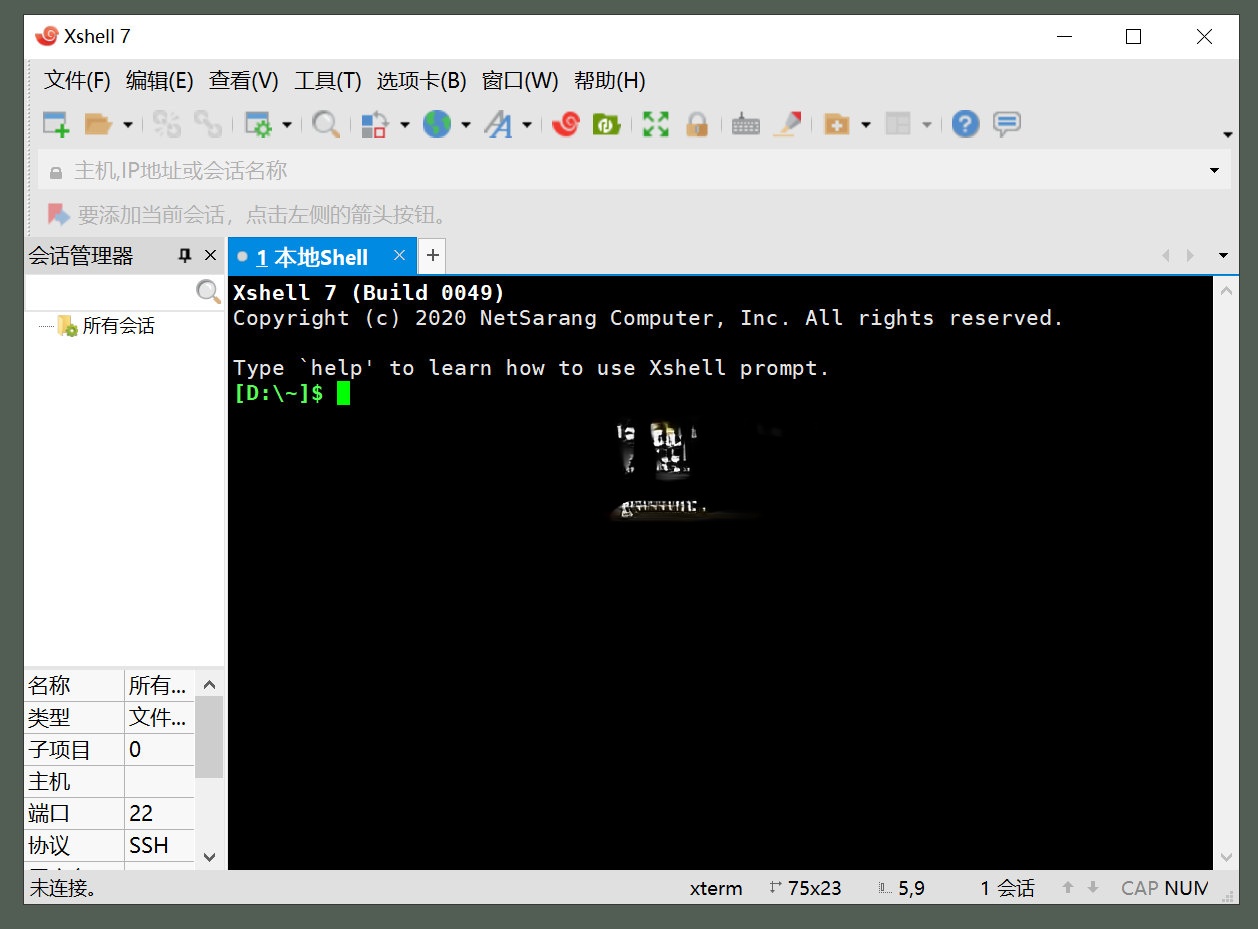
Task: Create a new session with the toolbar icon
Action: click(56, 124)
